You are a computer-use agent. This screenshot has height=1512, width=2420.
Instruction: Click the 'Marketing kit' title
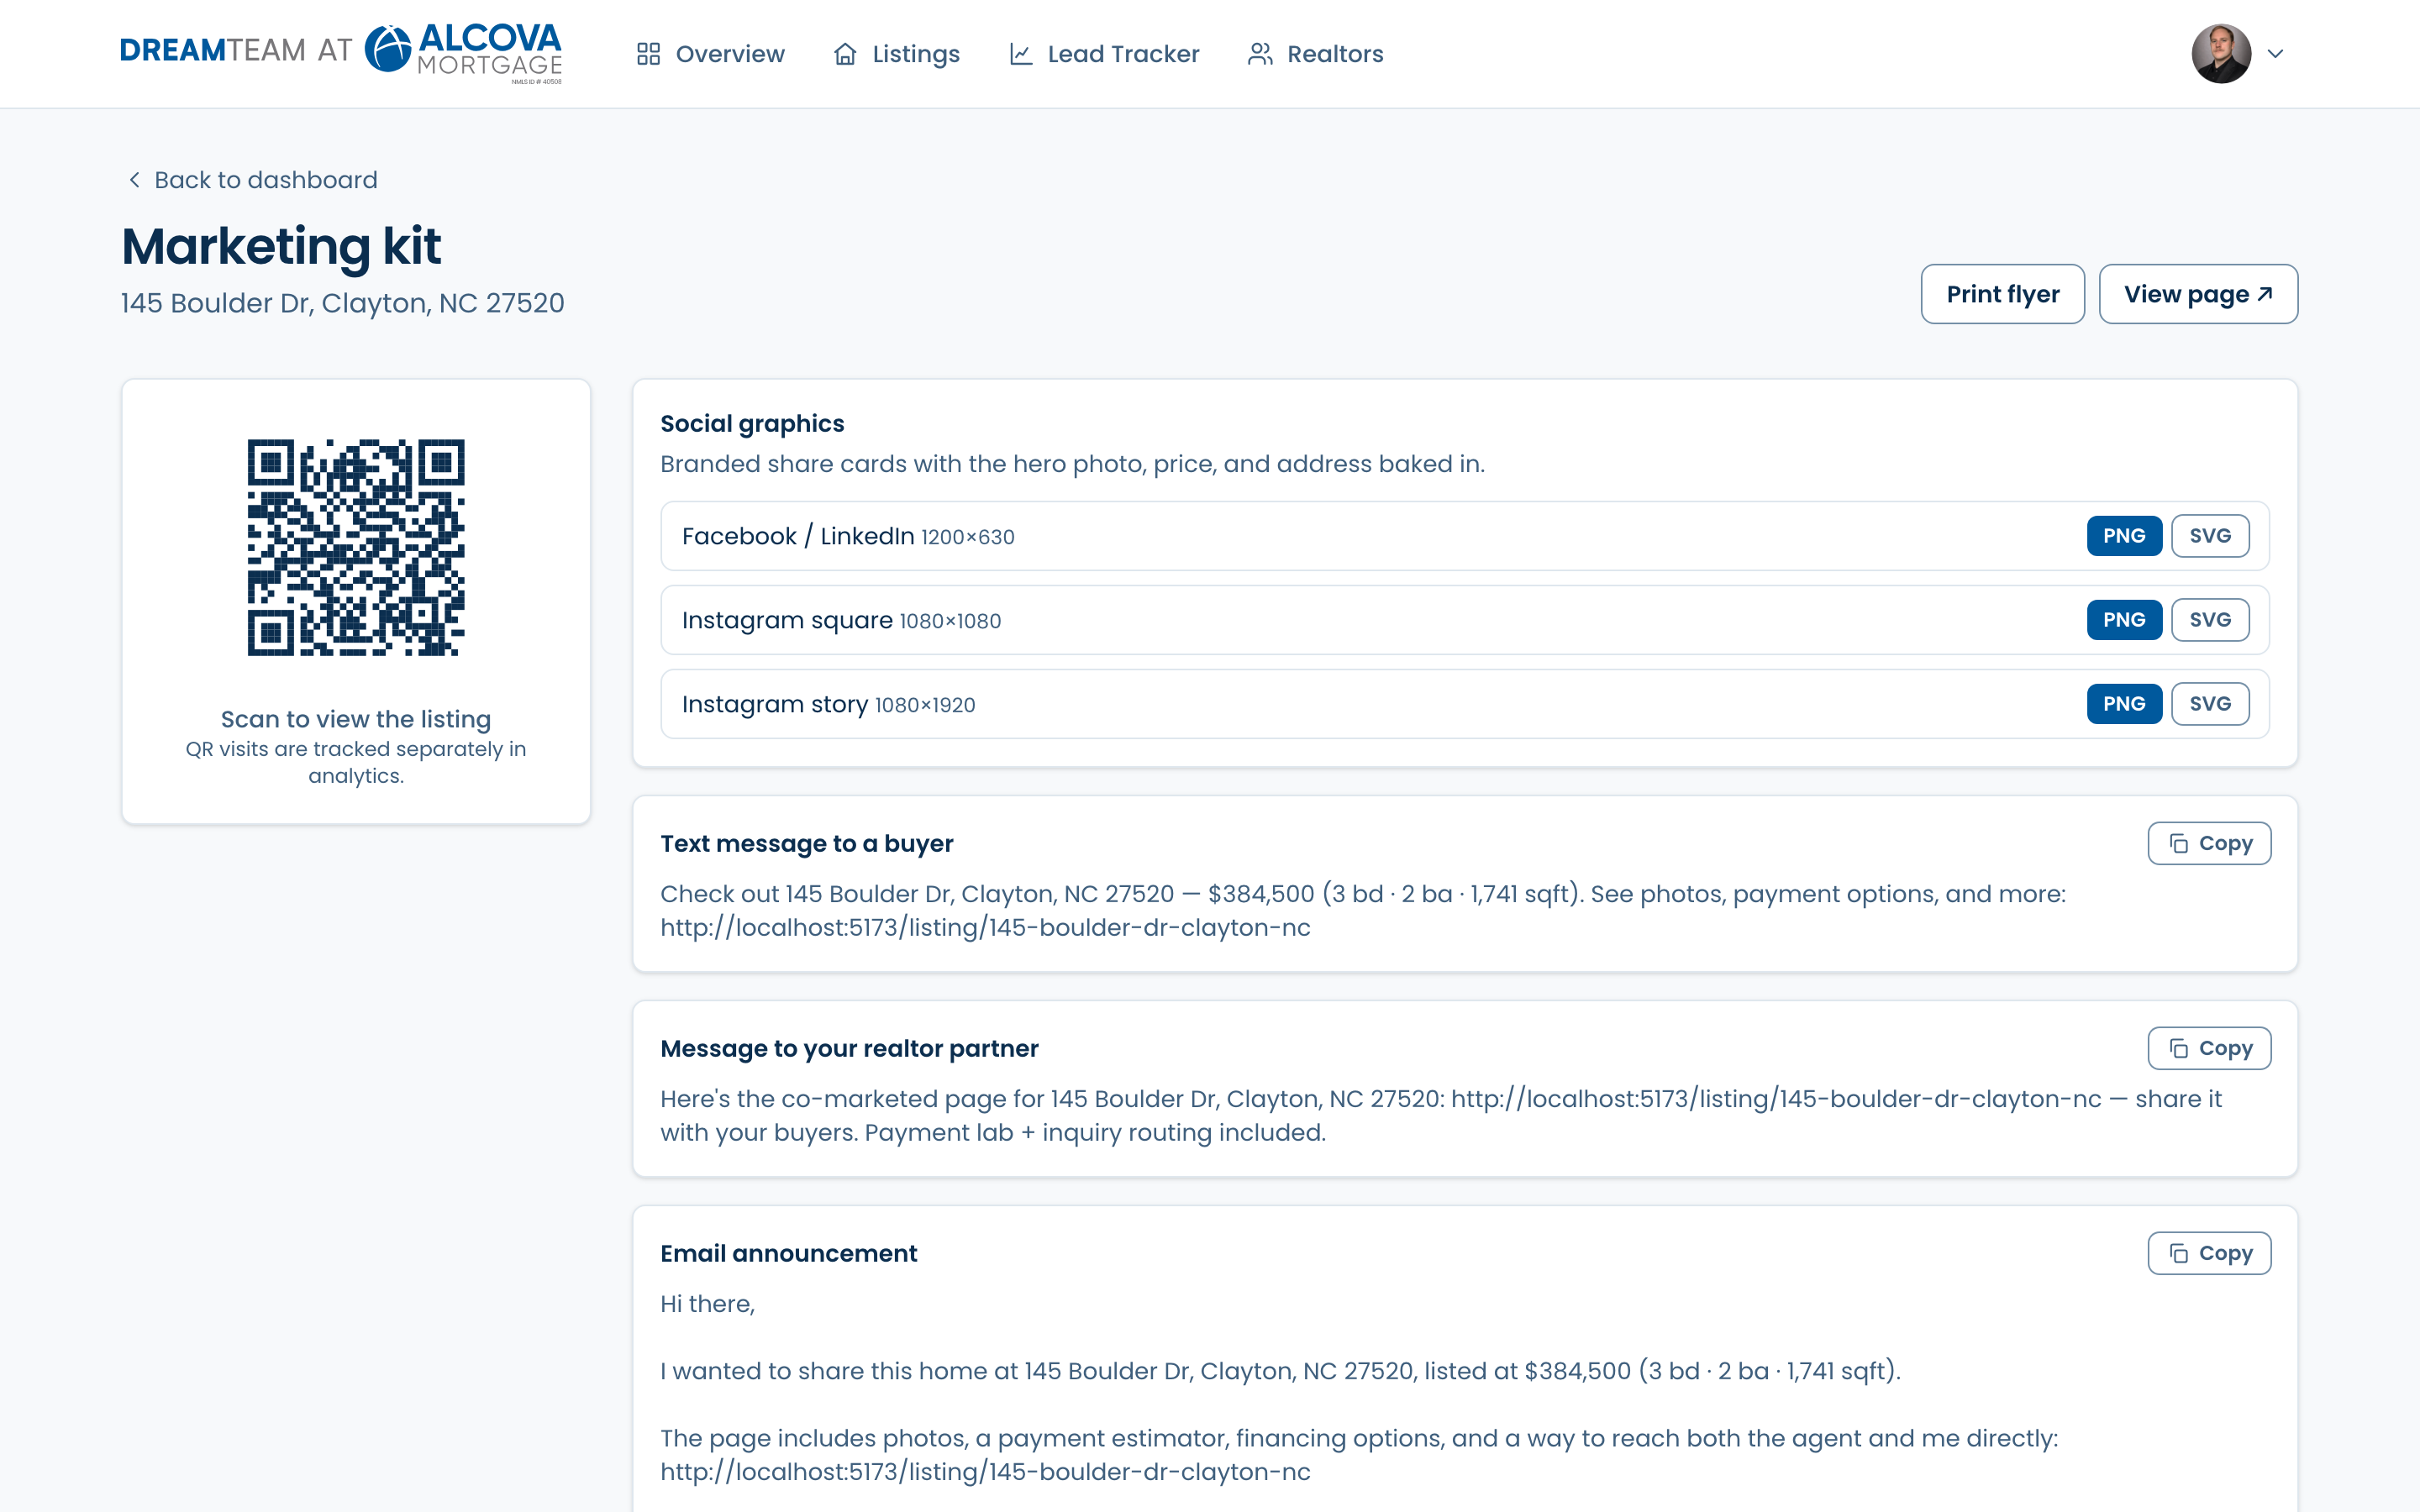tap(281, 246)
